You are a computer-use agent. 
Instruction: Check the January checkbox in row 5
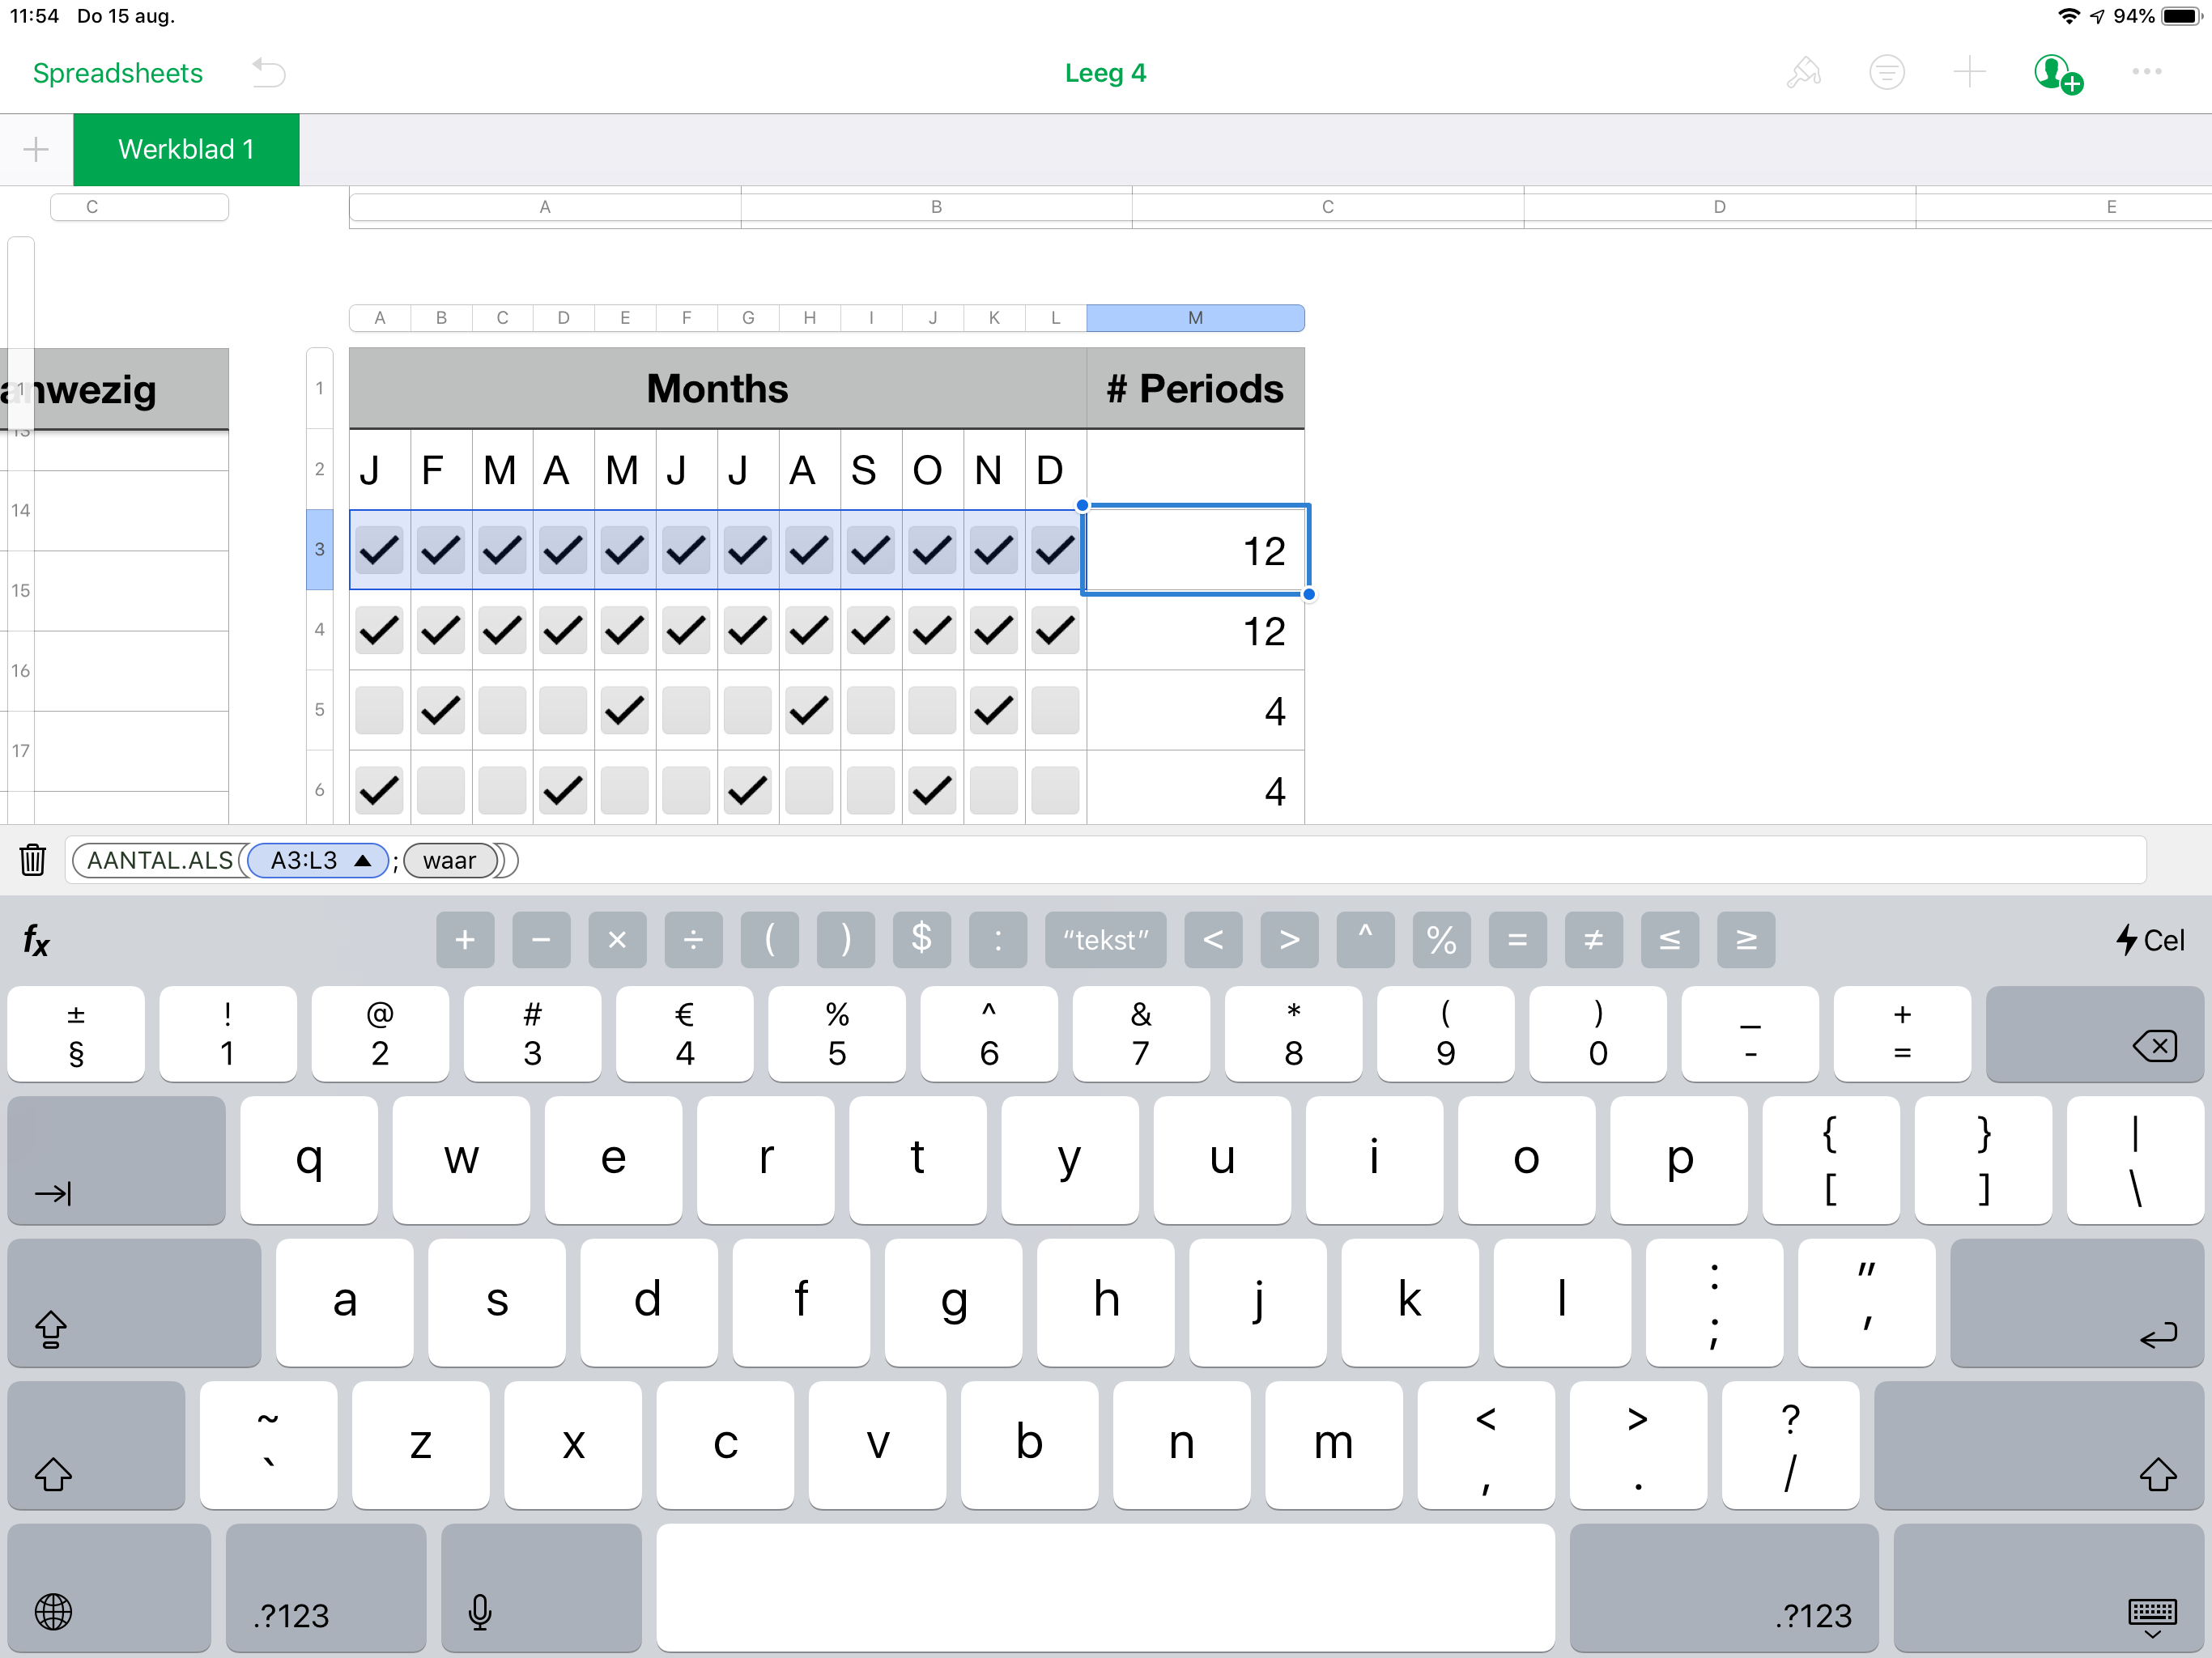point(379,711)
